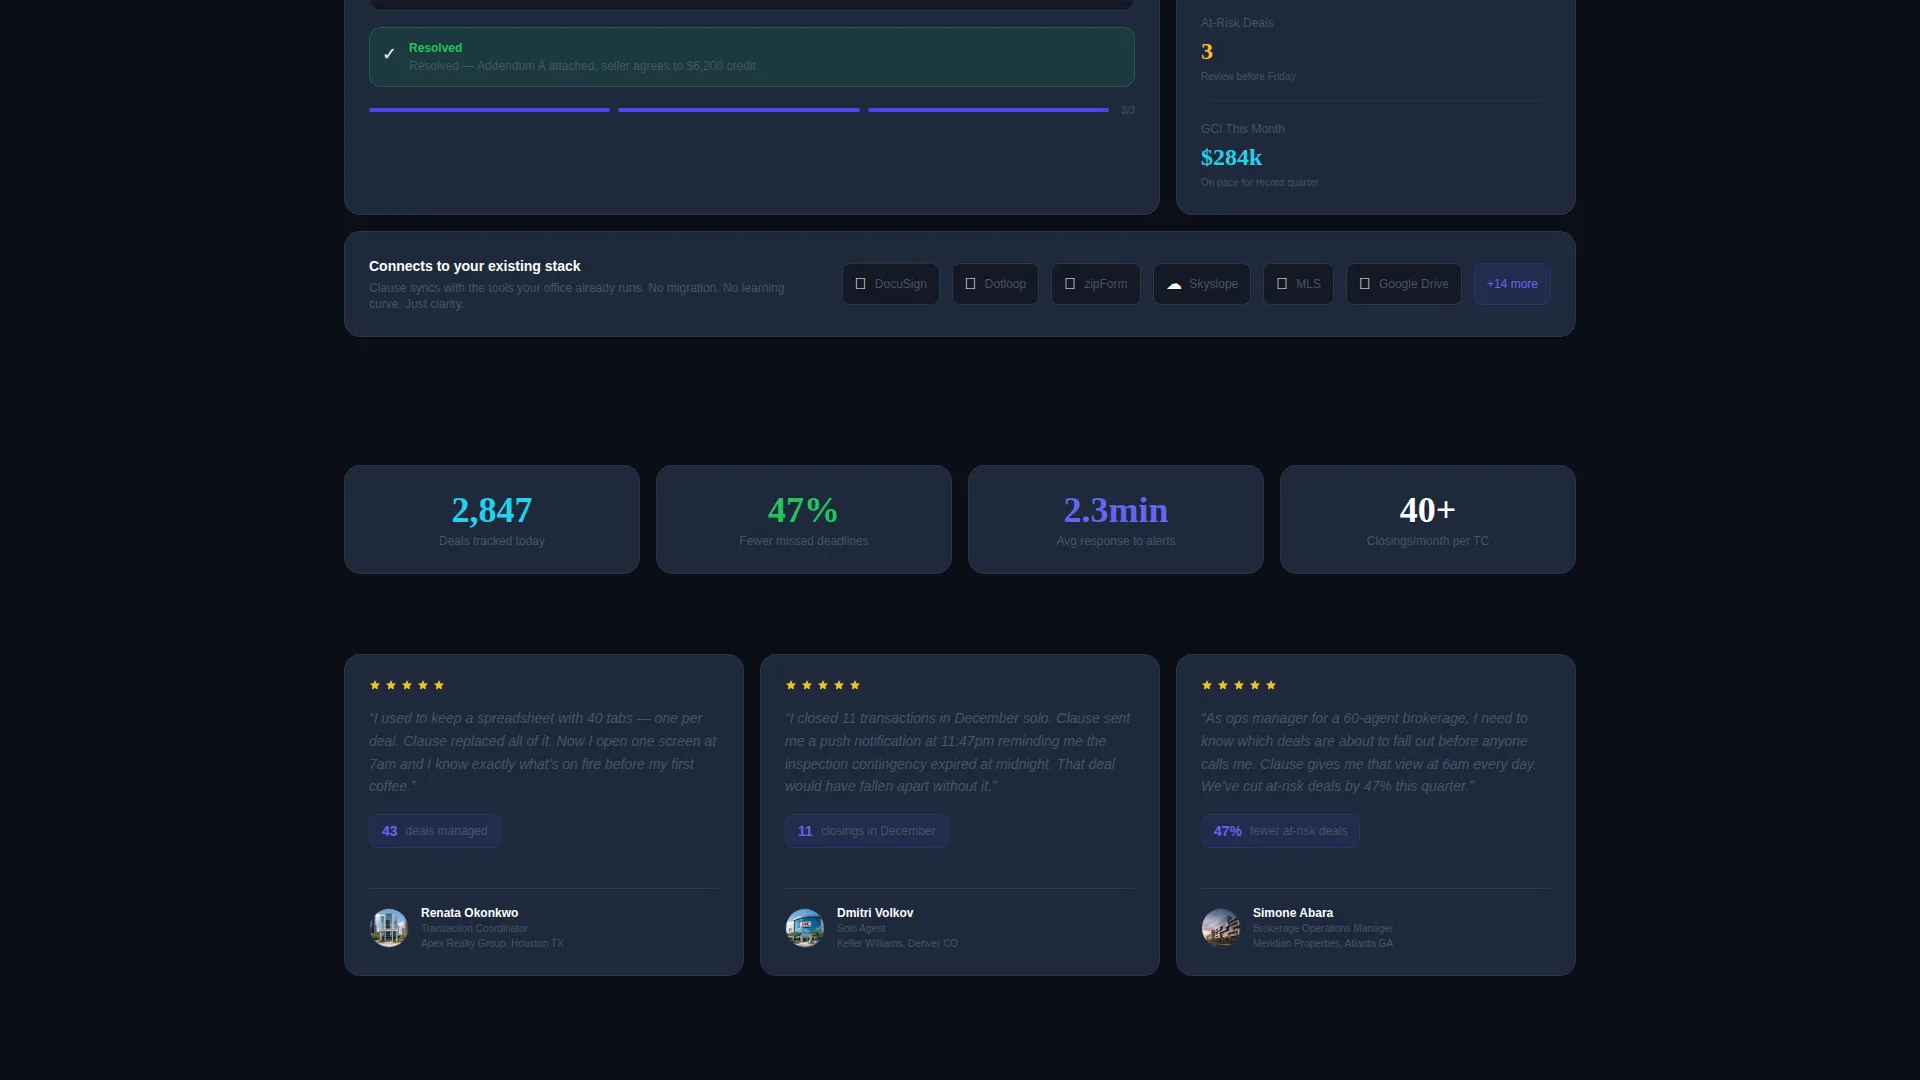Click the third progress bar segment
The image size is (1920, 1080).
pos(988,110)
